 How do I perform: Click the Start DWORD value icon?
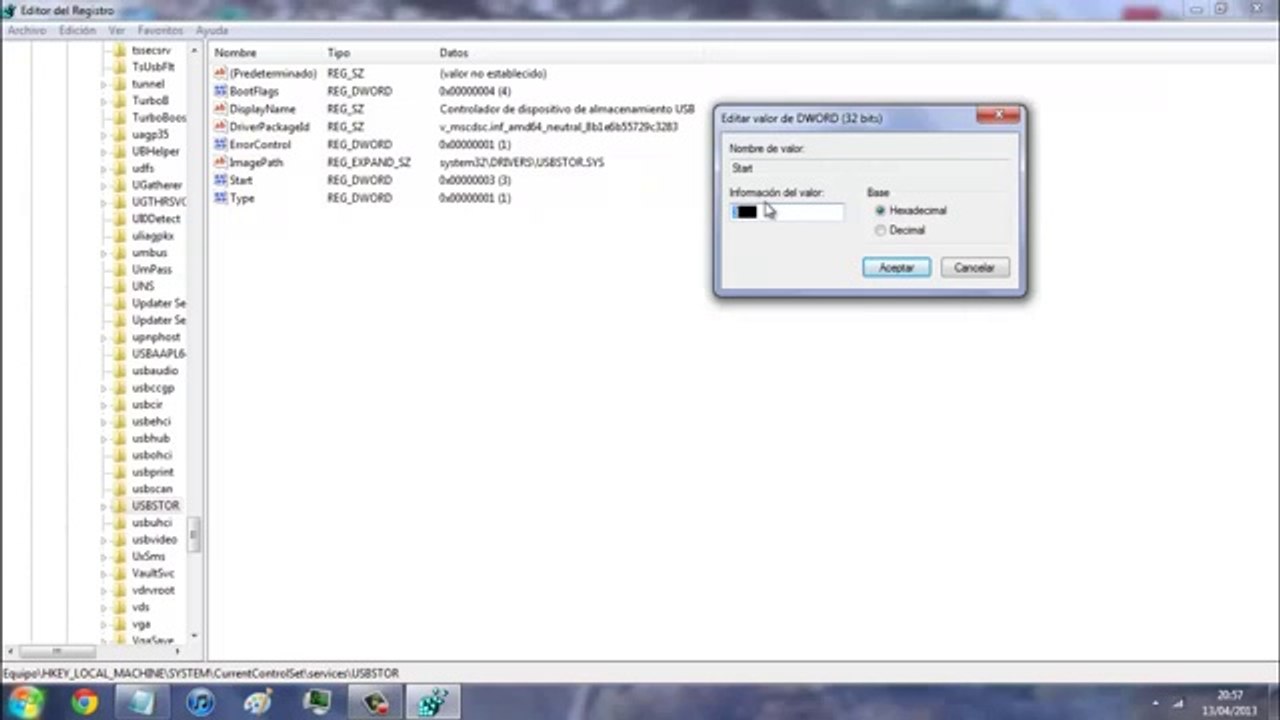(x=220, y=180)
